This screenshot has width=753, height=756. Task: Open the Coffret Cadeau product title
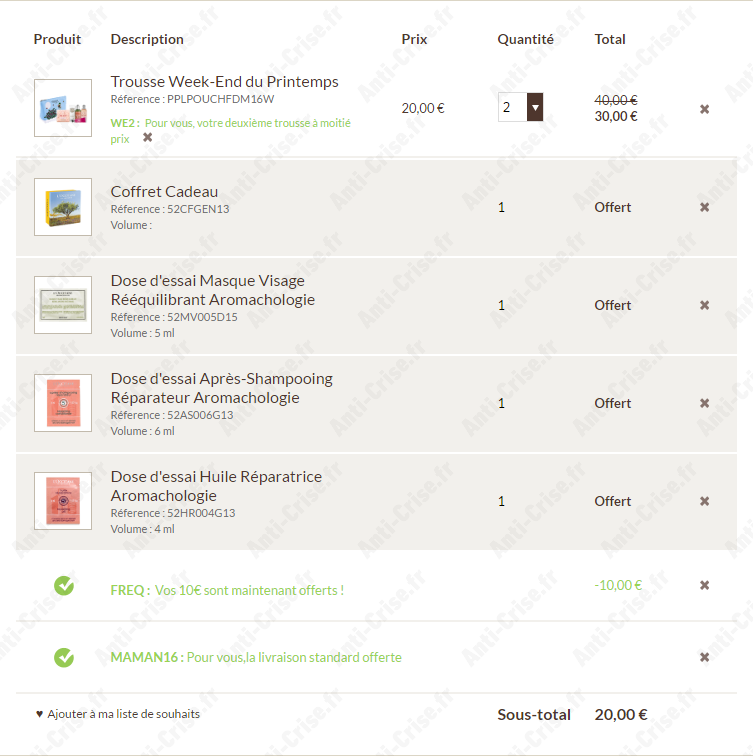164,191
